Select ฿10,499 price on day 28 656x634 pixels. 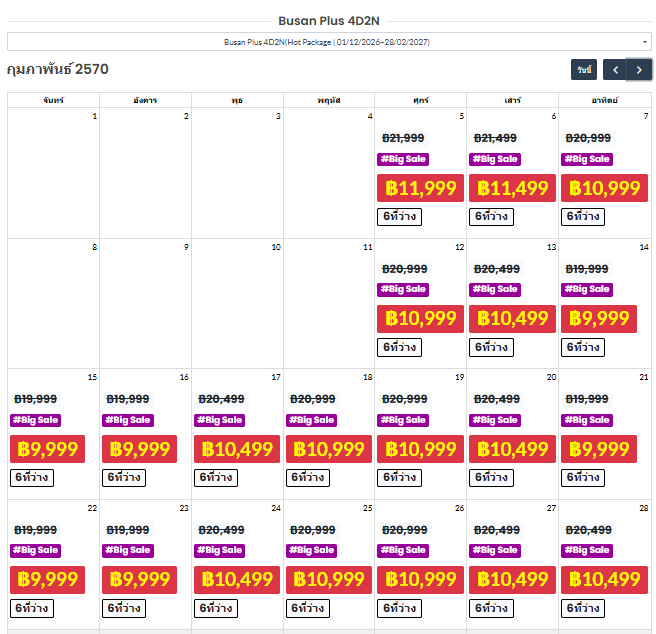(x=604, y=580)
